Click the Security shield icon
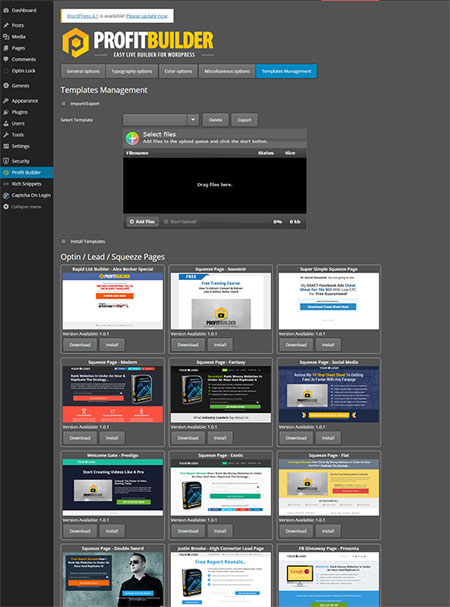This screenshot has width=450, height=607. click(x=6, y=161)
